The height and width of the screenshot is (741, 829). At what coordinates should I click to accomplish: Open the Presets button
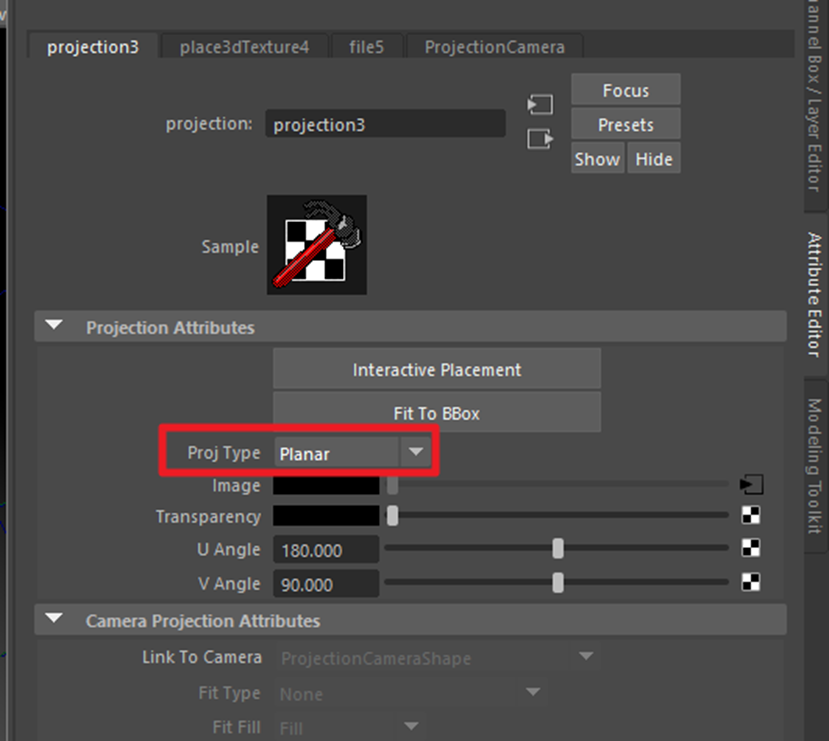point(625,124)
